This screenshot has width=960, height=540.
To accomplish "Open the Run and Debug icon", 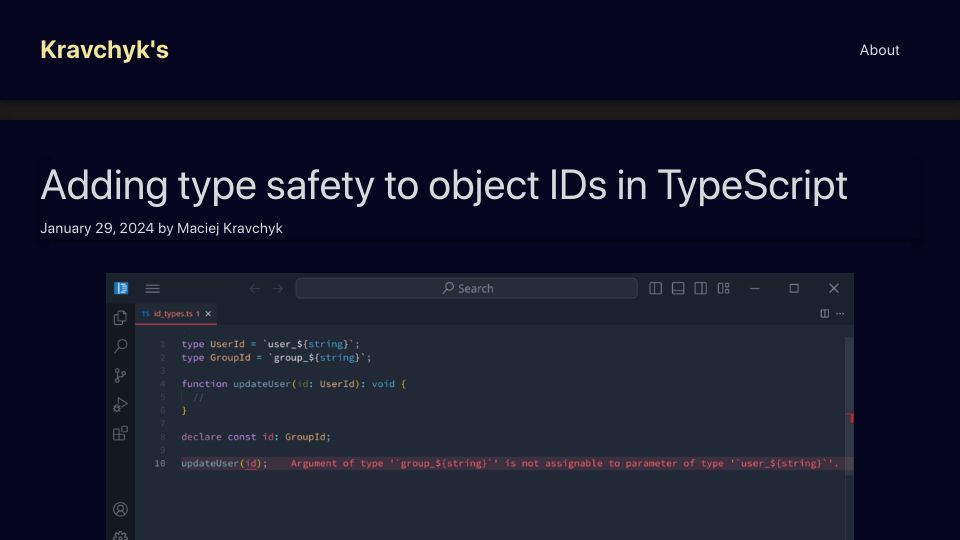I will pos(121,405).
